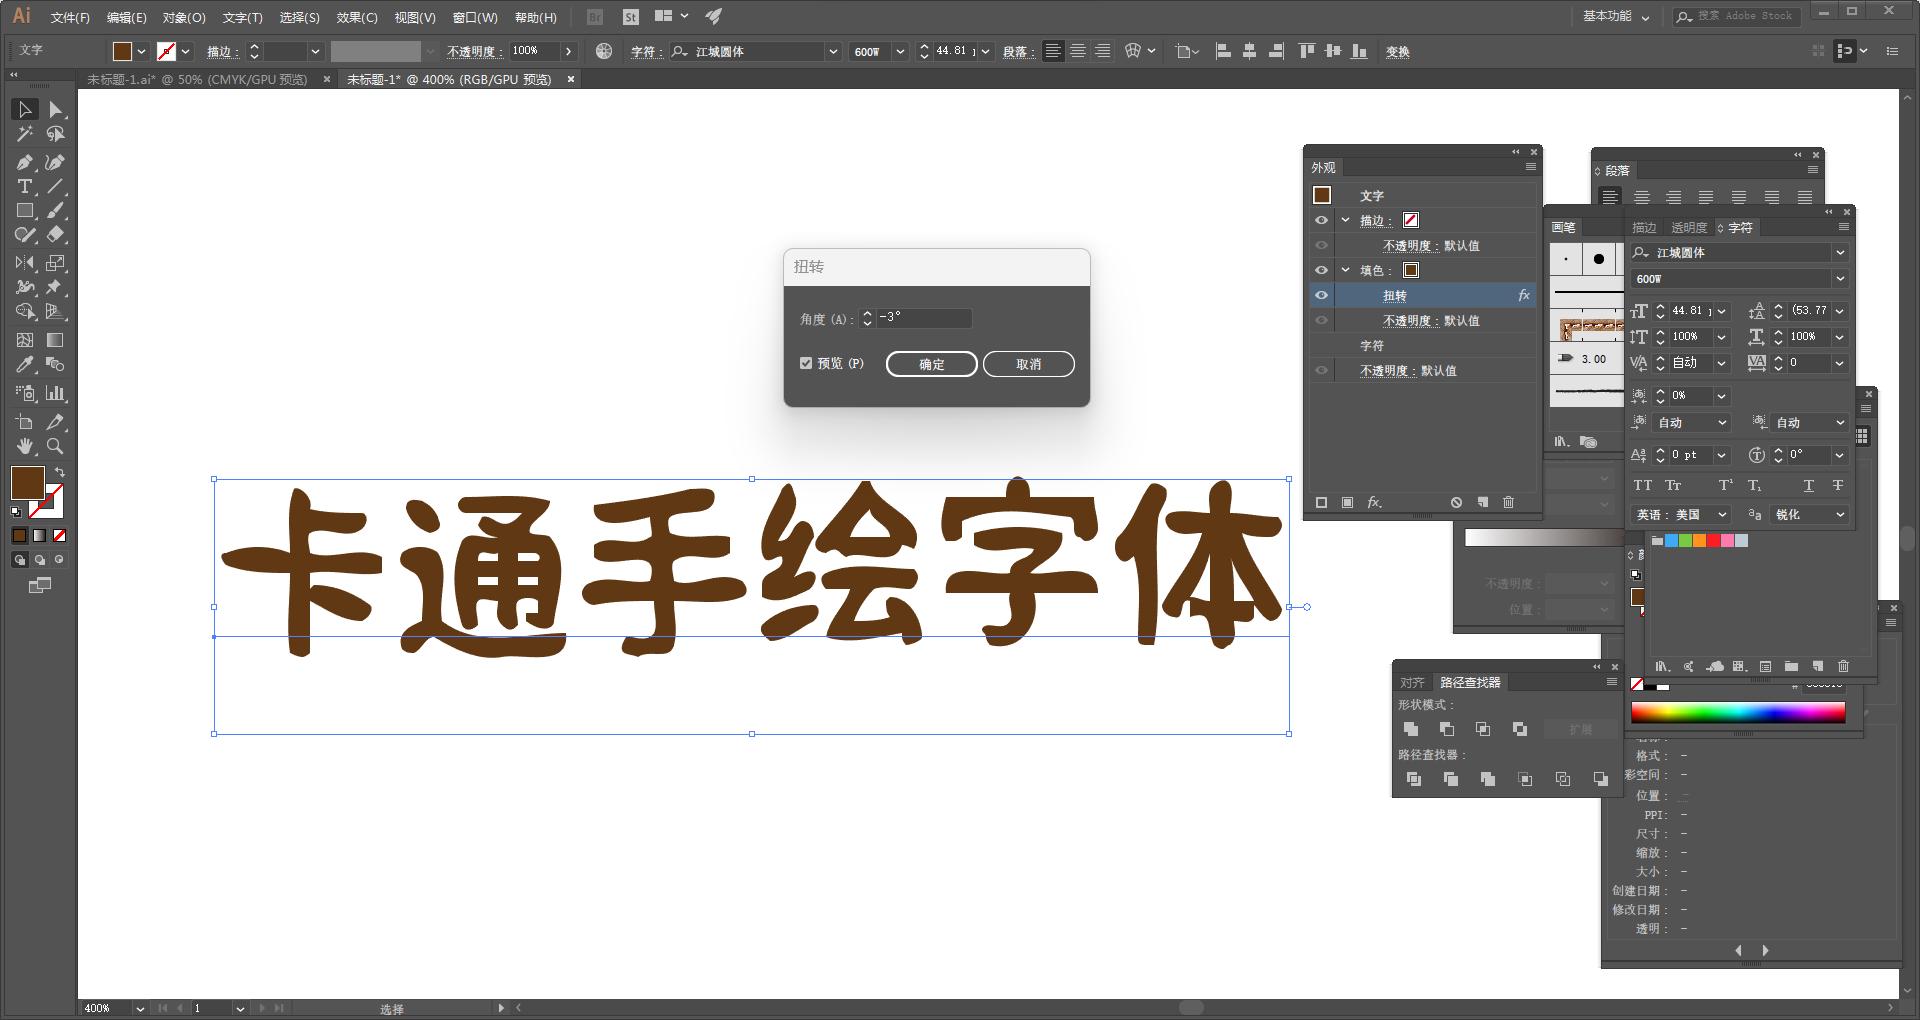
Task: Pick a color from the rainbow spectrum bar
Action: pyautogui.click(x=1737, y=712)
